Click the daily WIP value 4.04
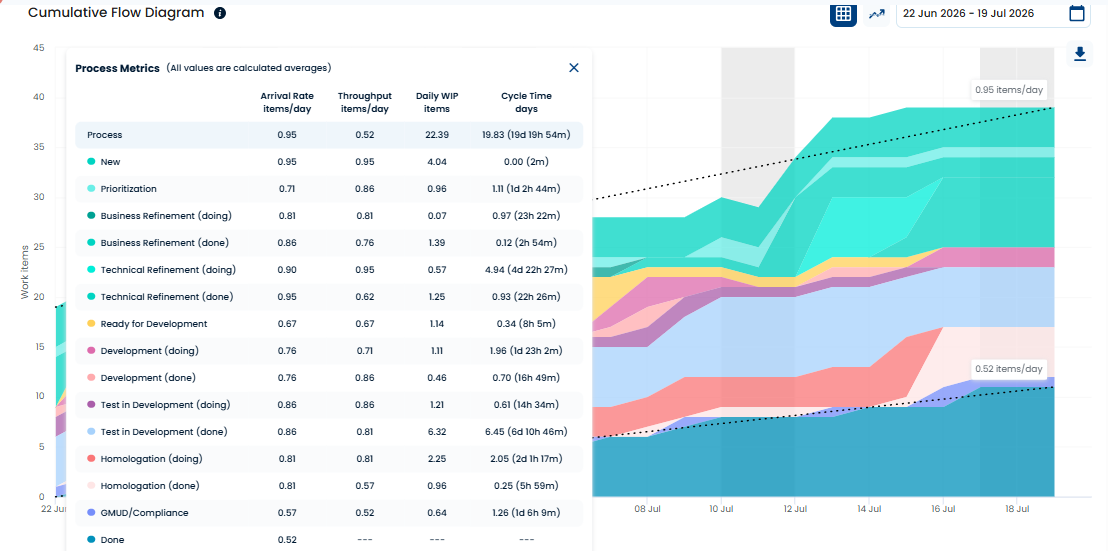1108x551 pixels. pyautogui.click(x=437, y=162)
